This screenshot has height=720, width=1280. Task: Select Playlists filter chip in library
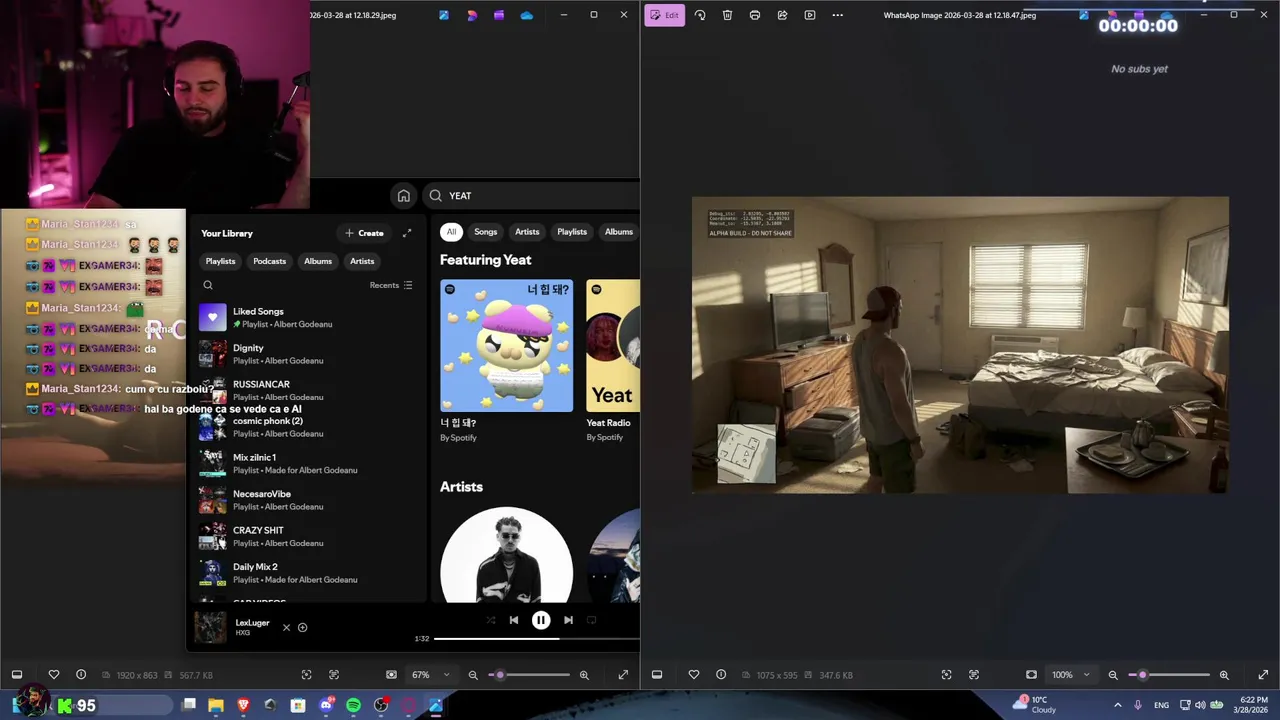[x=220, y=261]
